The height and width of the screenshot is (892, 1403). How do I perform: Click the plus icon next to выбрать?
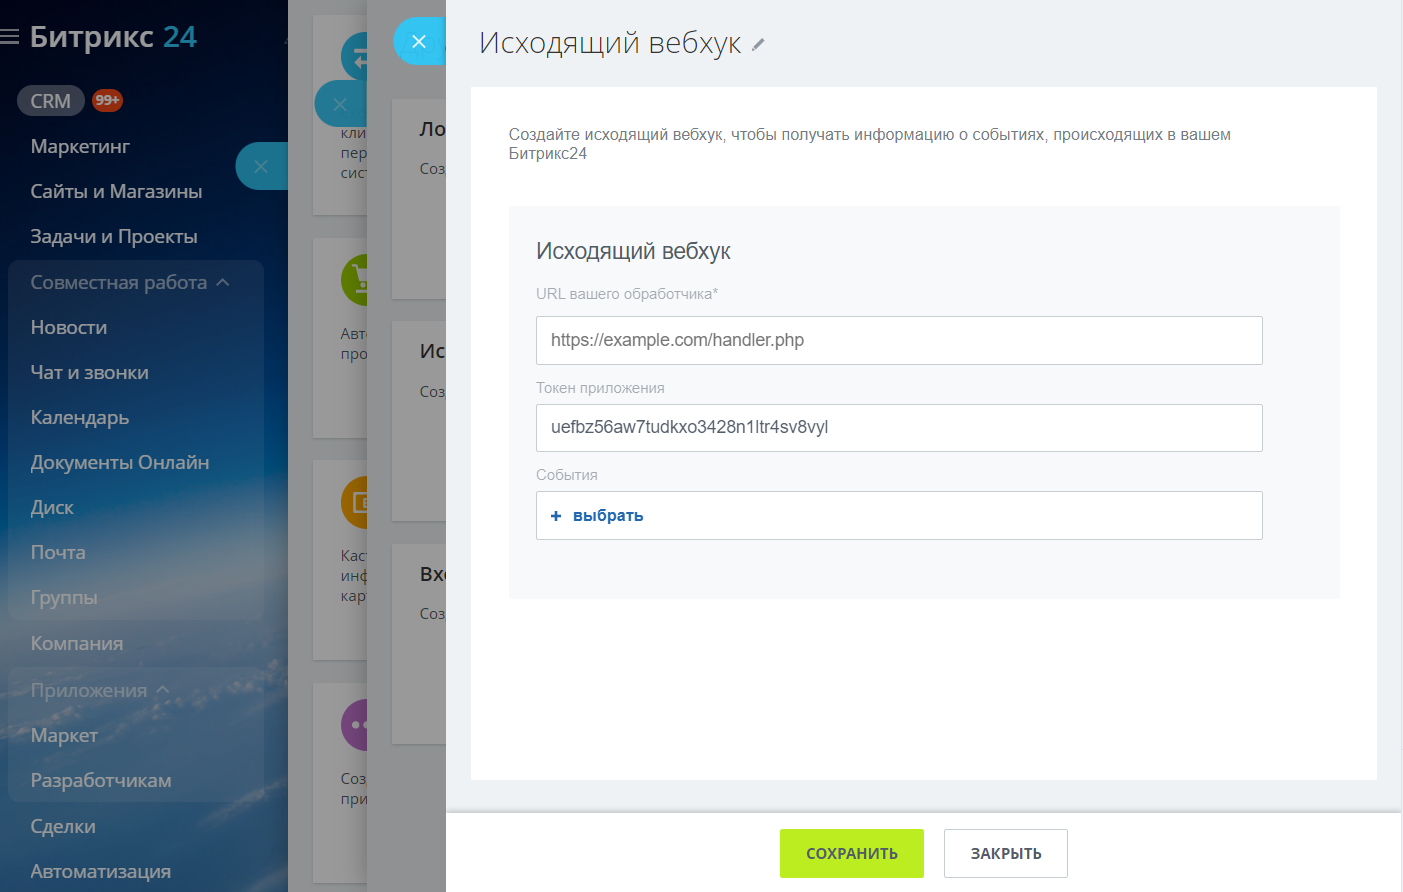pyautogui.click(x=556, y=516)
